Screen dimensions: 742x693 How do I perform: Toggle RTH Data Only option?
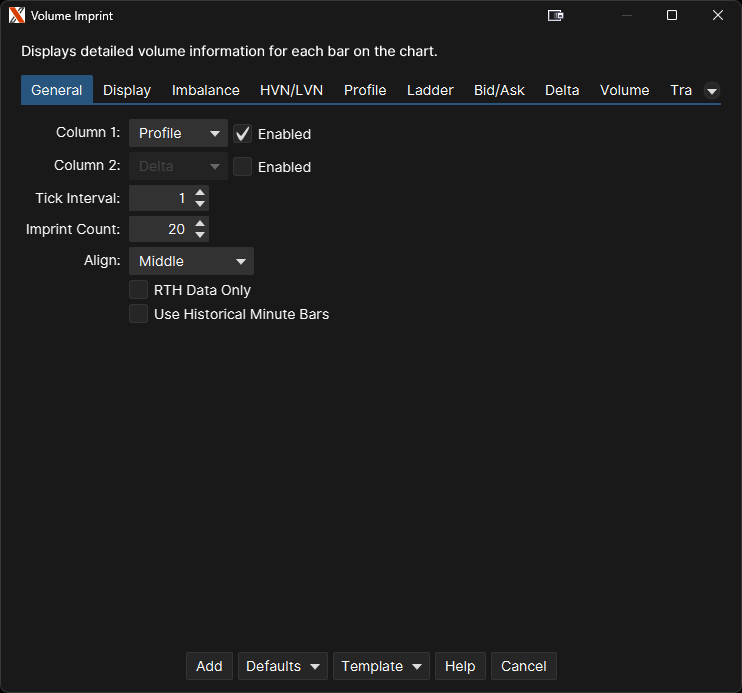[x=139, y=290]
